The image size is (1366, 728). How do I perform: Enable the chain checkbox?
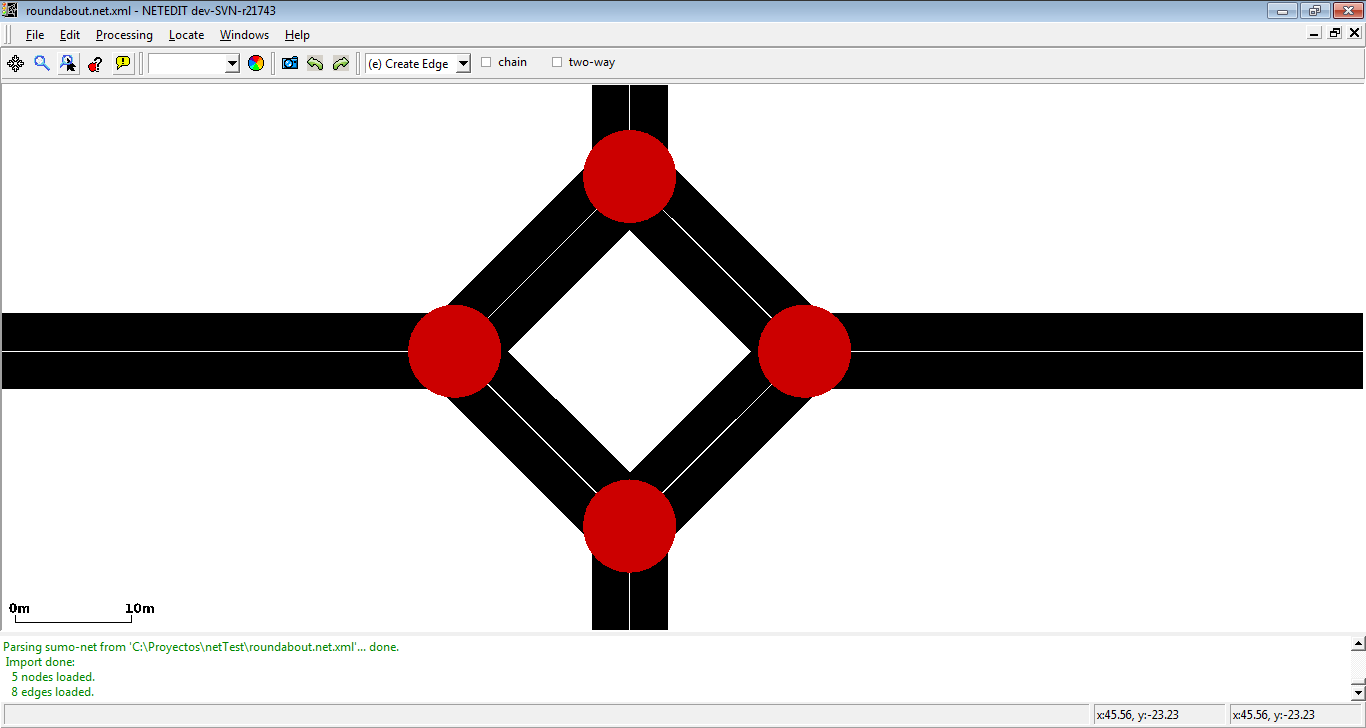487,62
